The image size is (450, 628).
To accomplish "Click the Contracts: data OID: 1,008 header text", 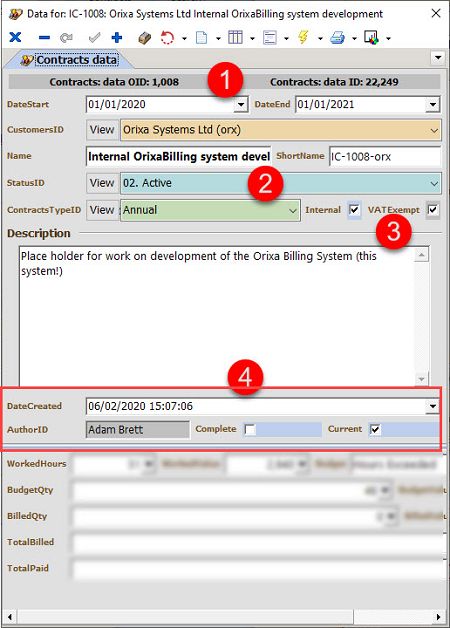I will pyautogui.click(x=114, y=82).
